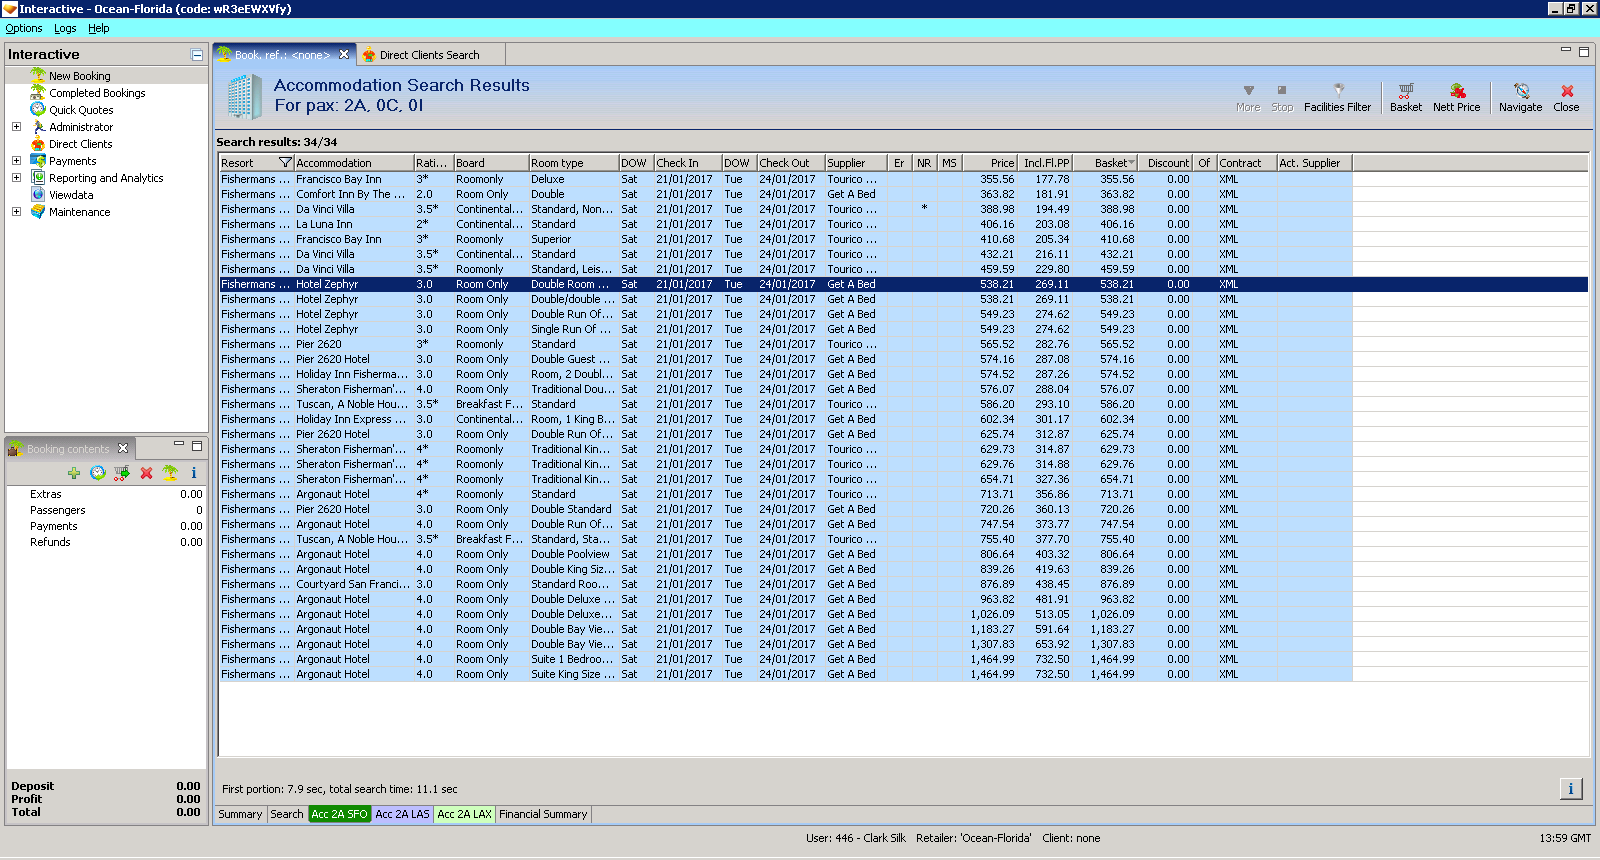Maximize the Booking contents panel
The image size is (1600, 860).
pos(197,445)
